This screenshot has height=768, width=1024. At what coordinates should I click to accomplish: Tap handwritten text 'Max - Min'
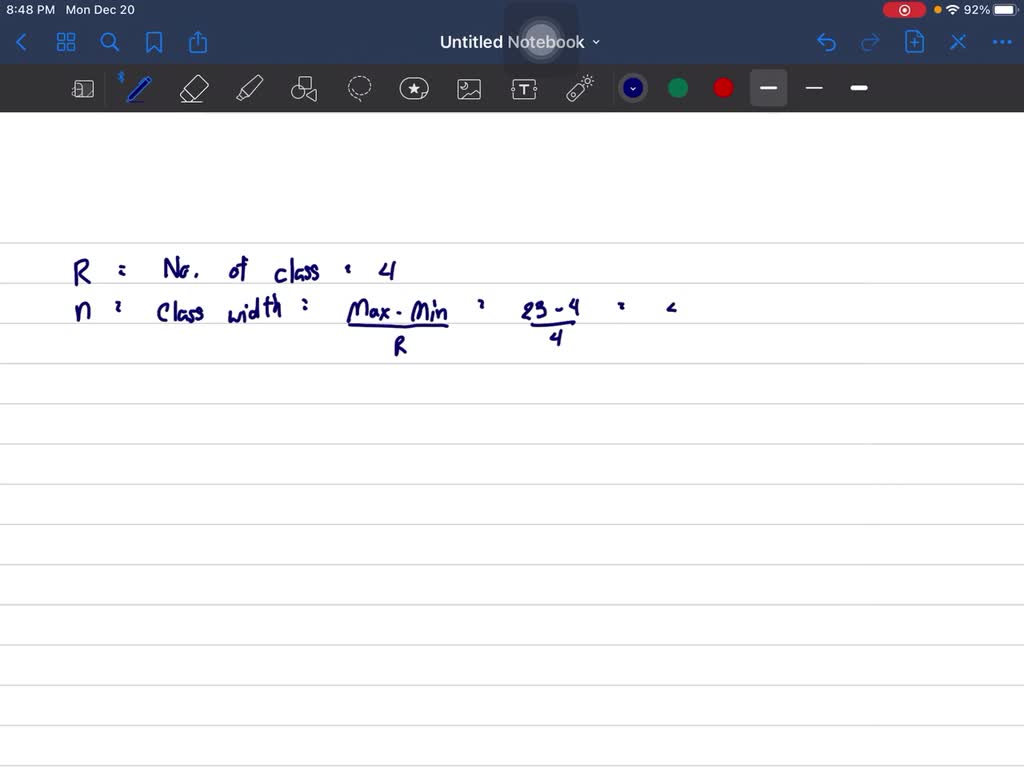pos(398,311)
